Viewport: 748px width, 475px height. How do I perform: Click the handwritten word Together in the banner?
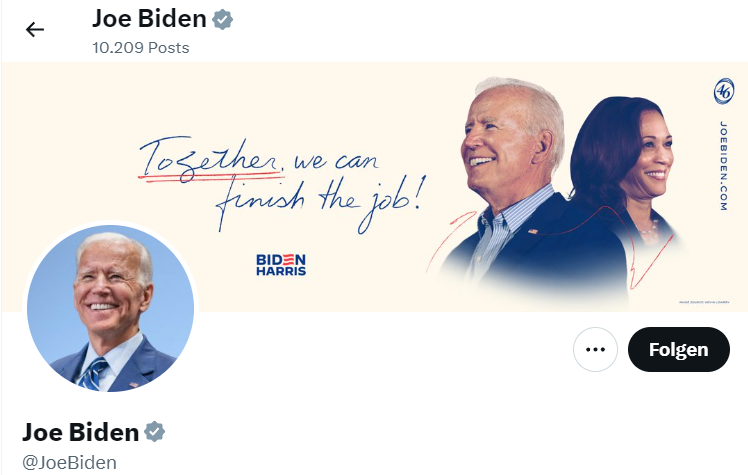(x=210, y=158)
